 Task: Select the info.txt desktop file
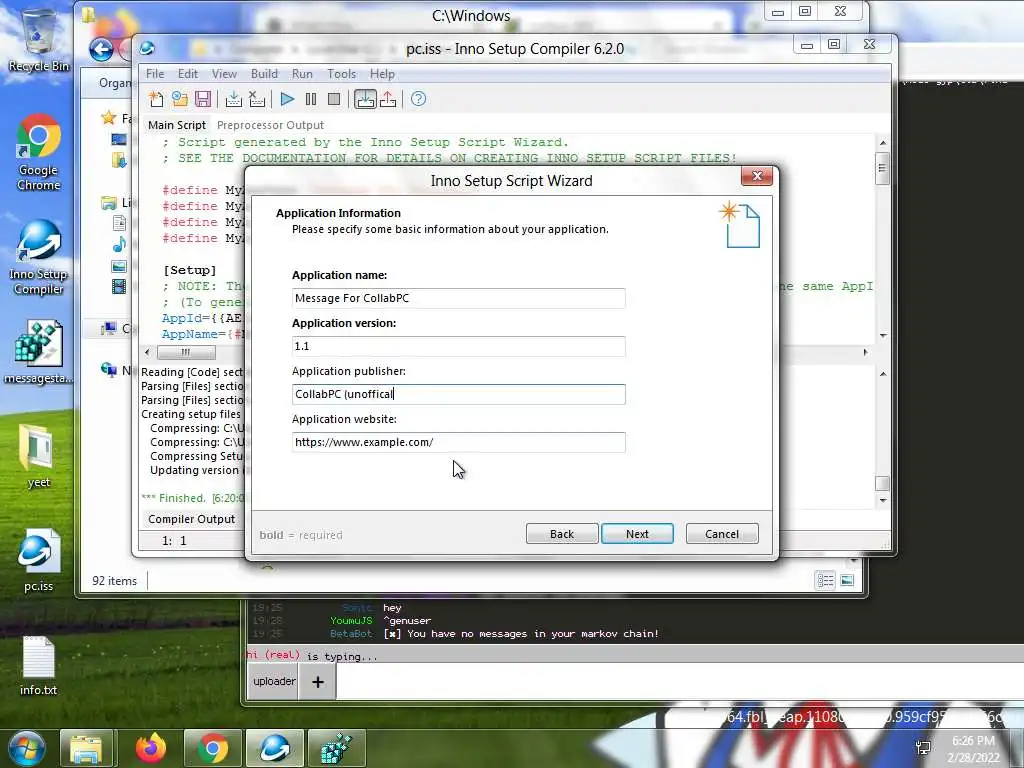pos(39,665)
